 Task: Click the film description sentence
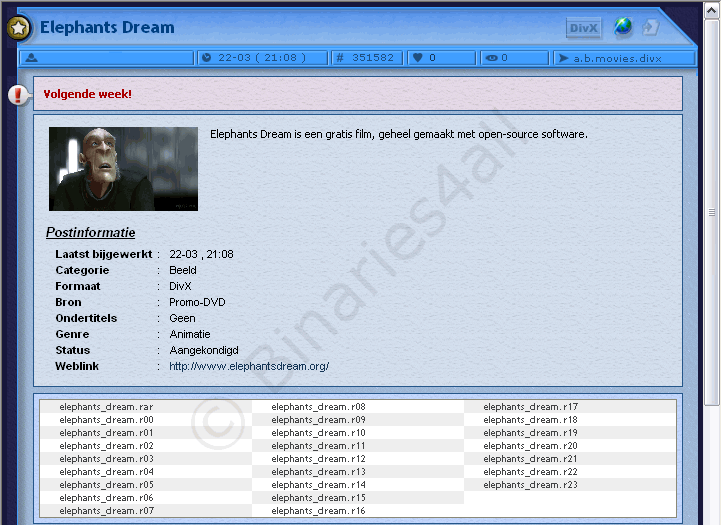point(399,134)
